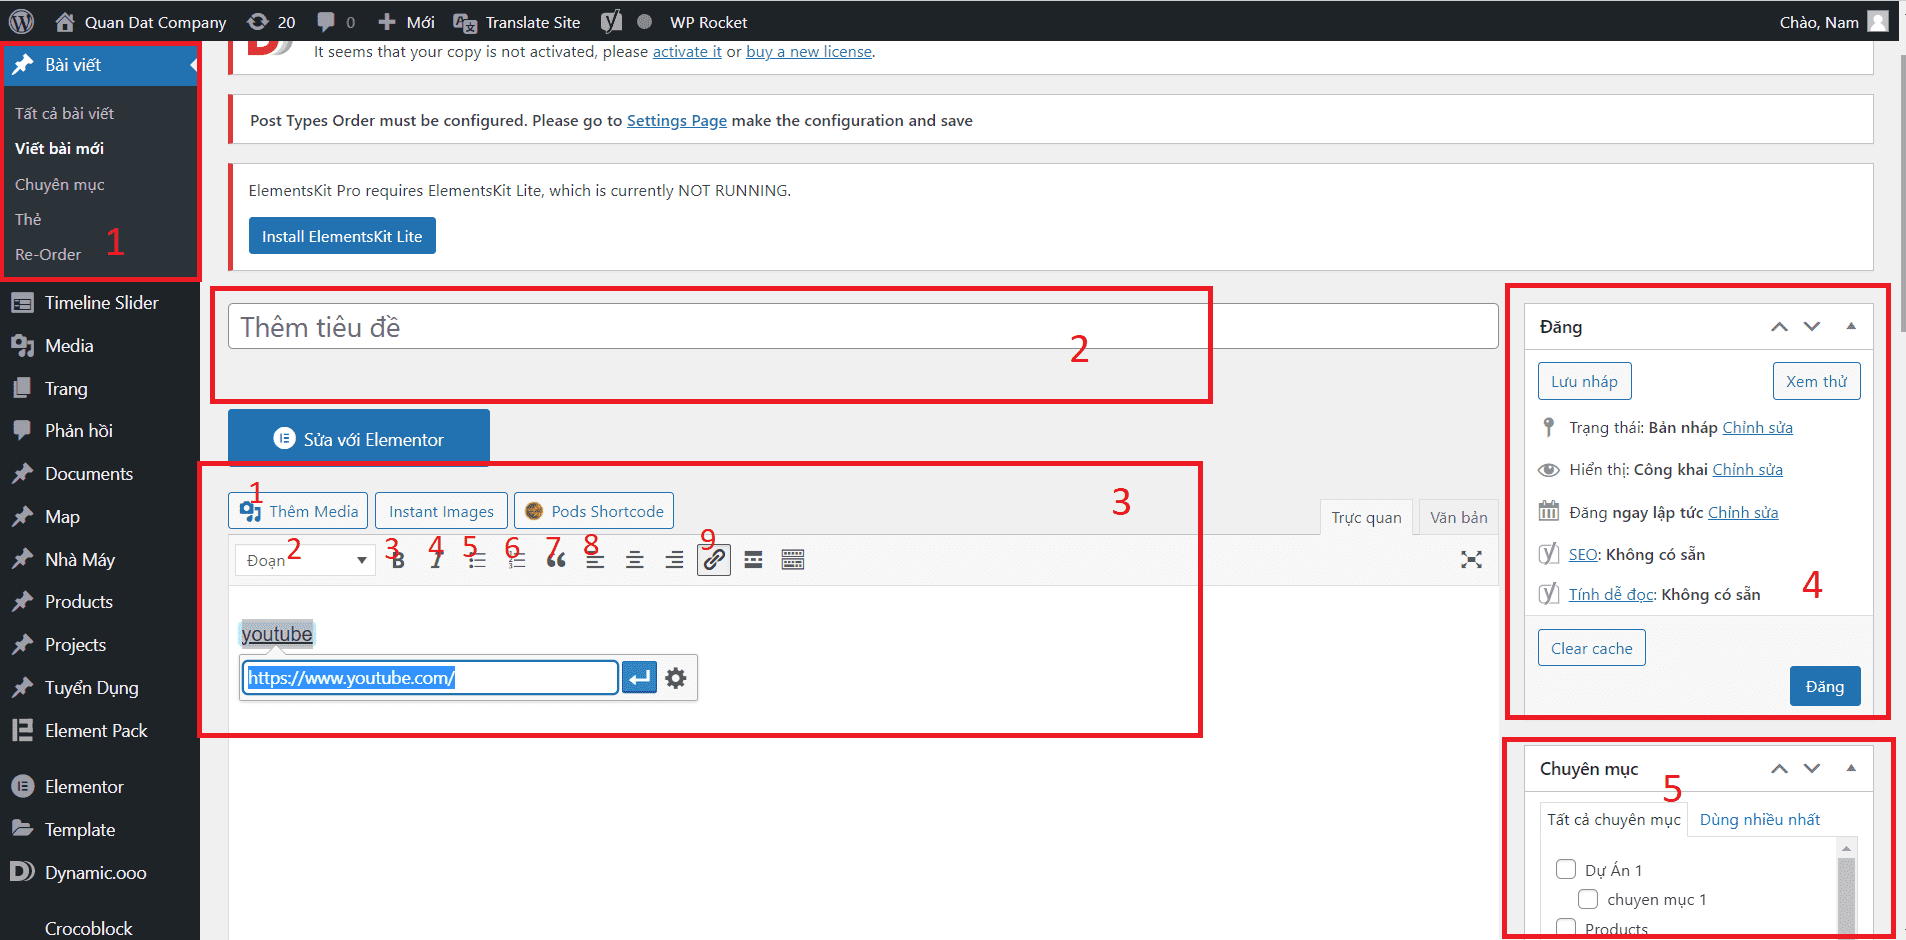Align text to the center
The width and height of the screenshot is (1906, 940).
tap(635, 559)
